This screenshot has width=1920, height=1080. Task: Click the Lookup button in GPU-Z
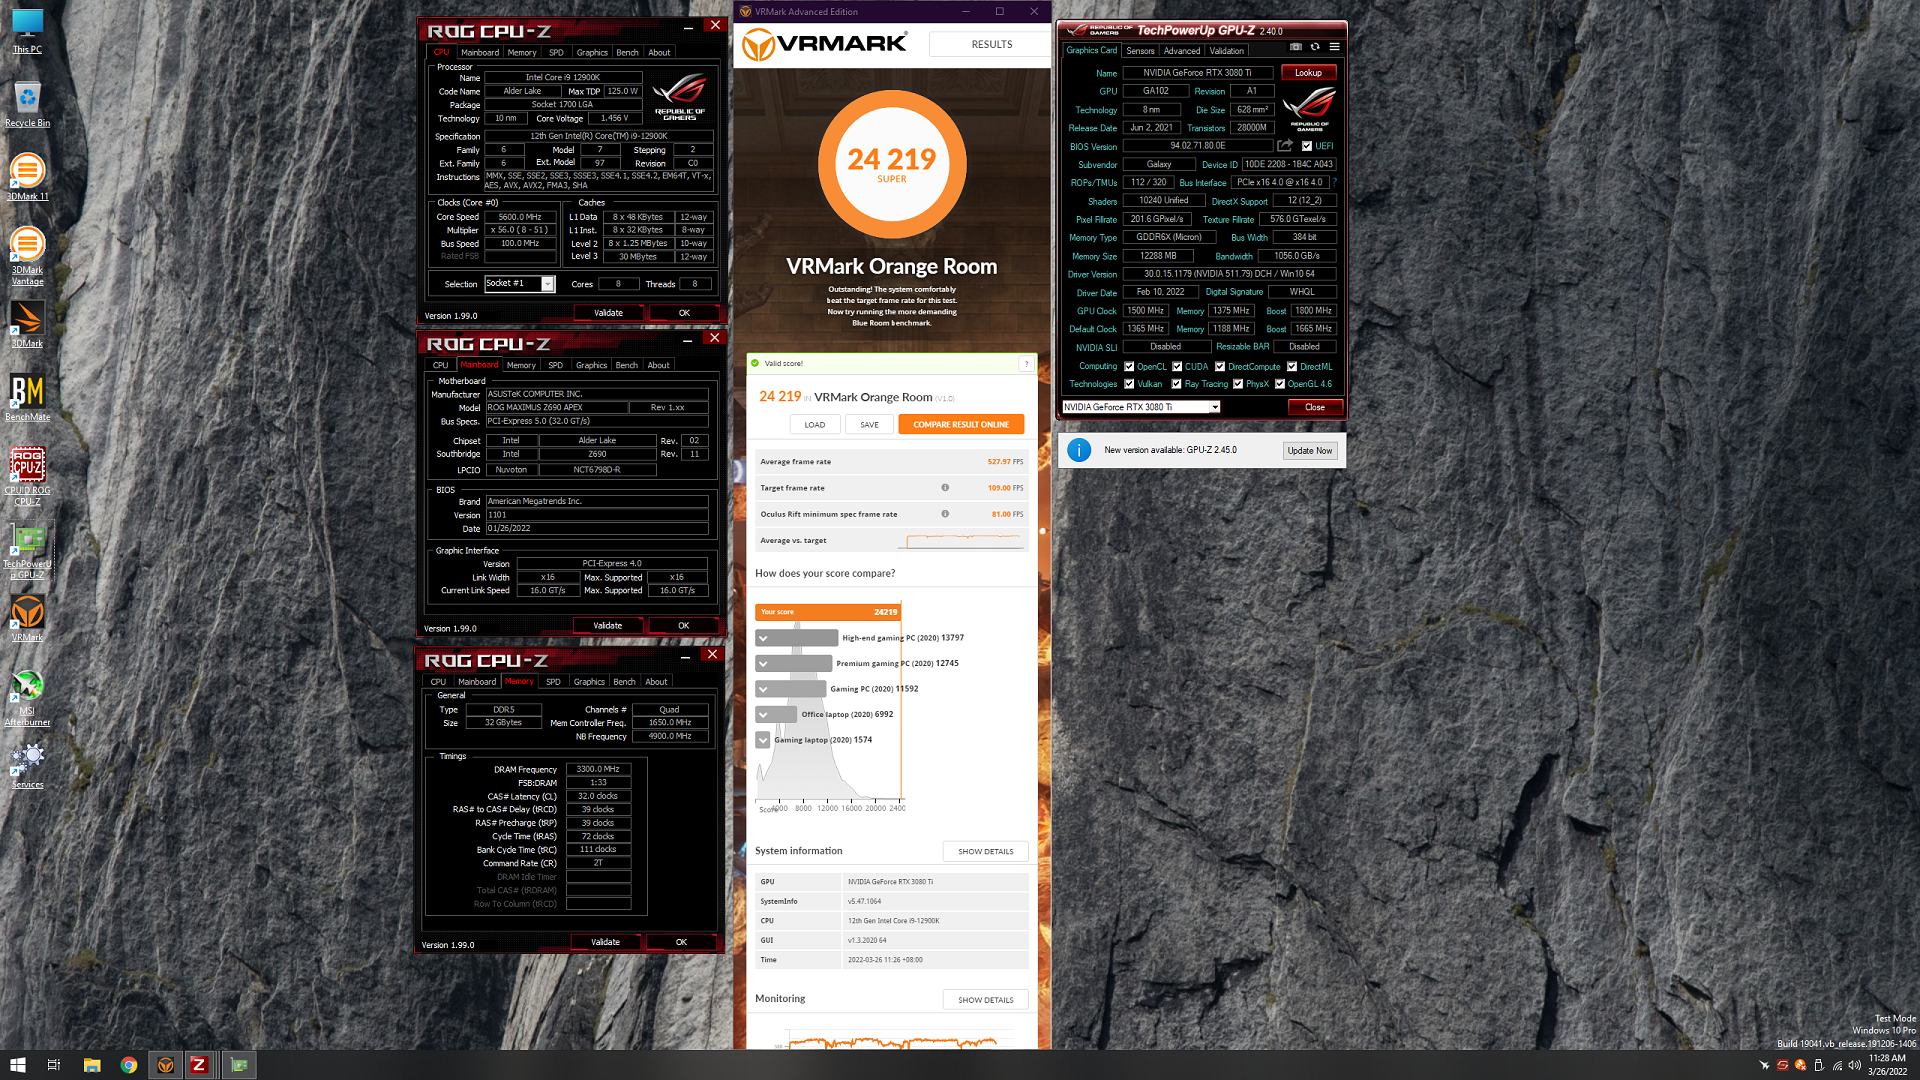point(1308,73)
